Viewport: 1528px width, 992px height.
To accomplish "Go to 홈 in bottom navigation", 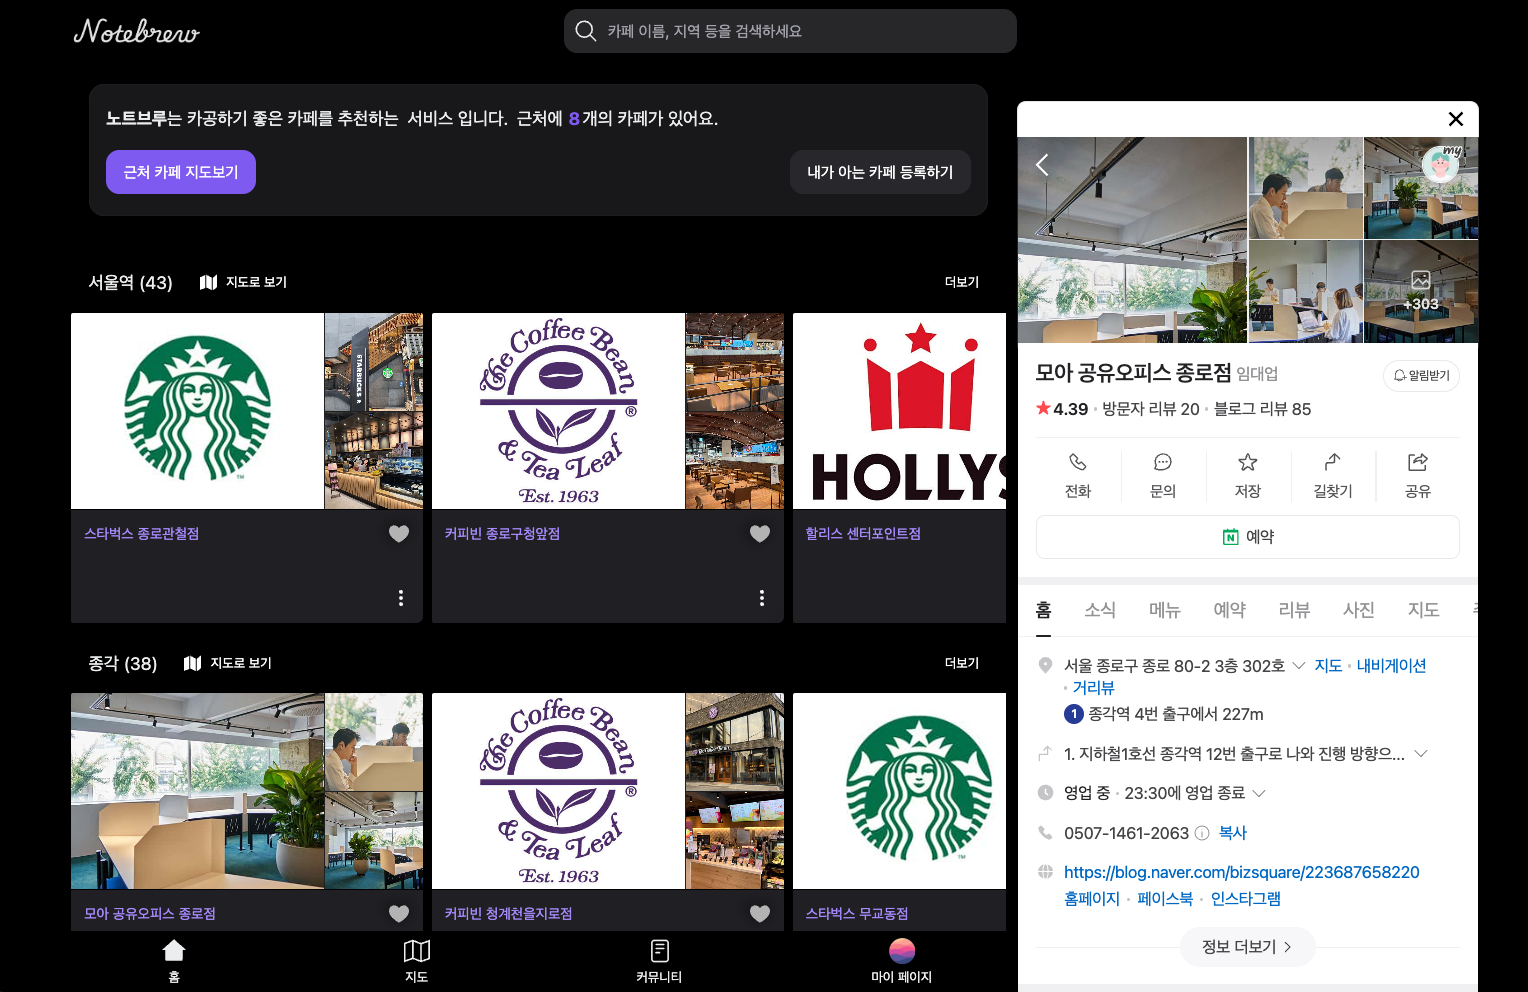I will tap(174, 962).
